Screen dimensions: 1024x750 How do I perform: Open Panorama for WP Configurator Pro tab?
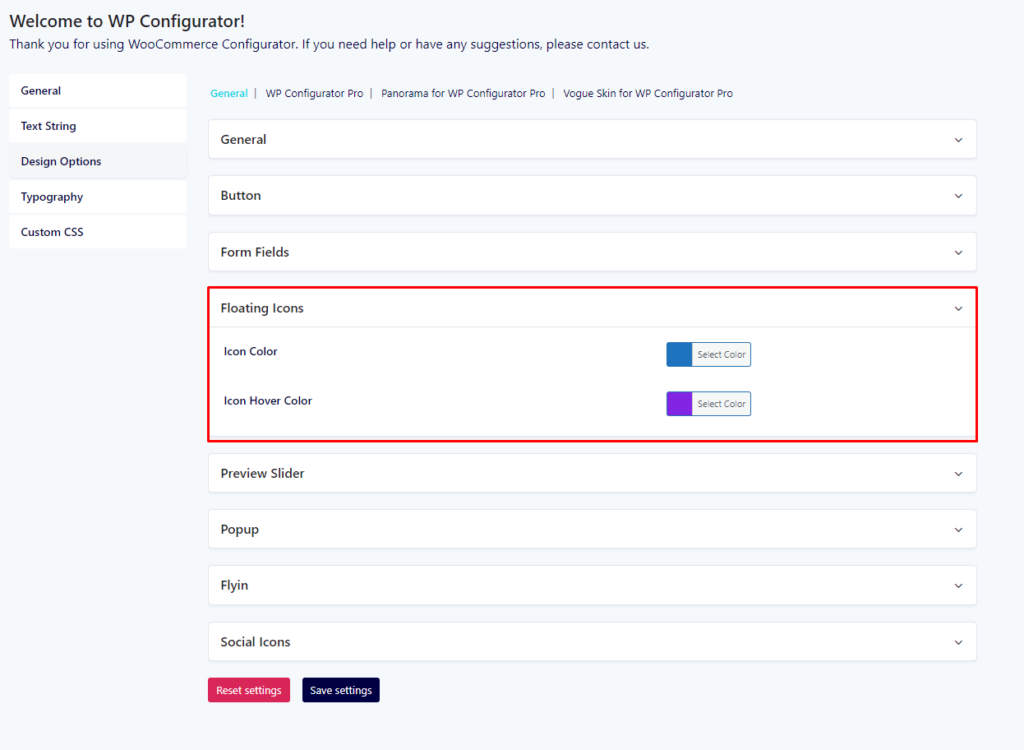point(463,93)
